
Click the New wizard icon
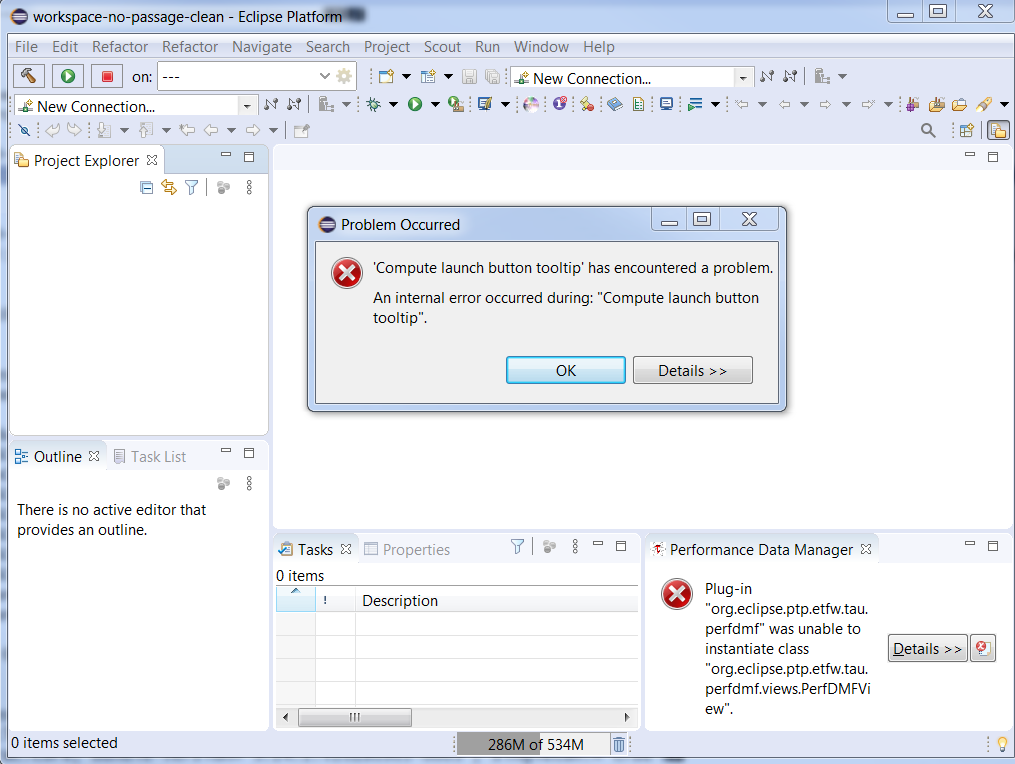coord(386,76)
